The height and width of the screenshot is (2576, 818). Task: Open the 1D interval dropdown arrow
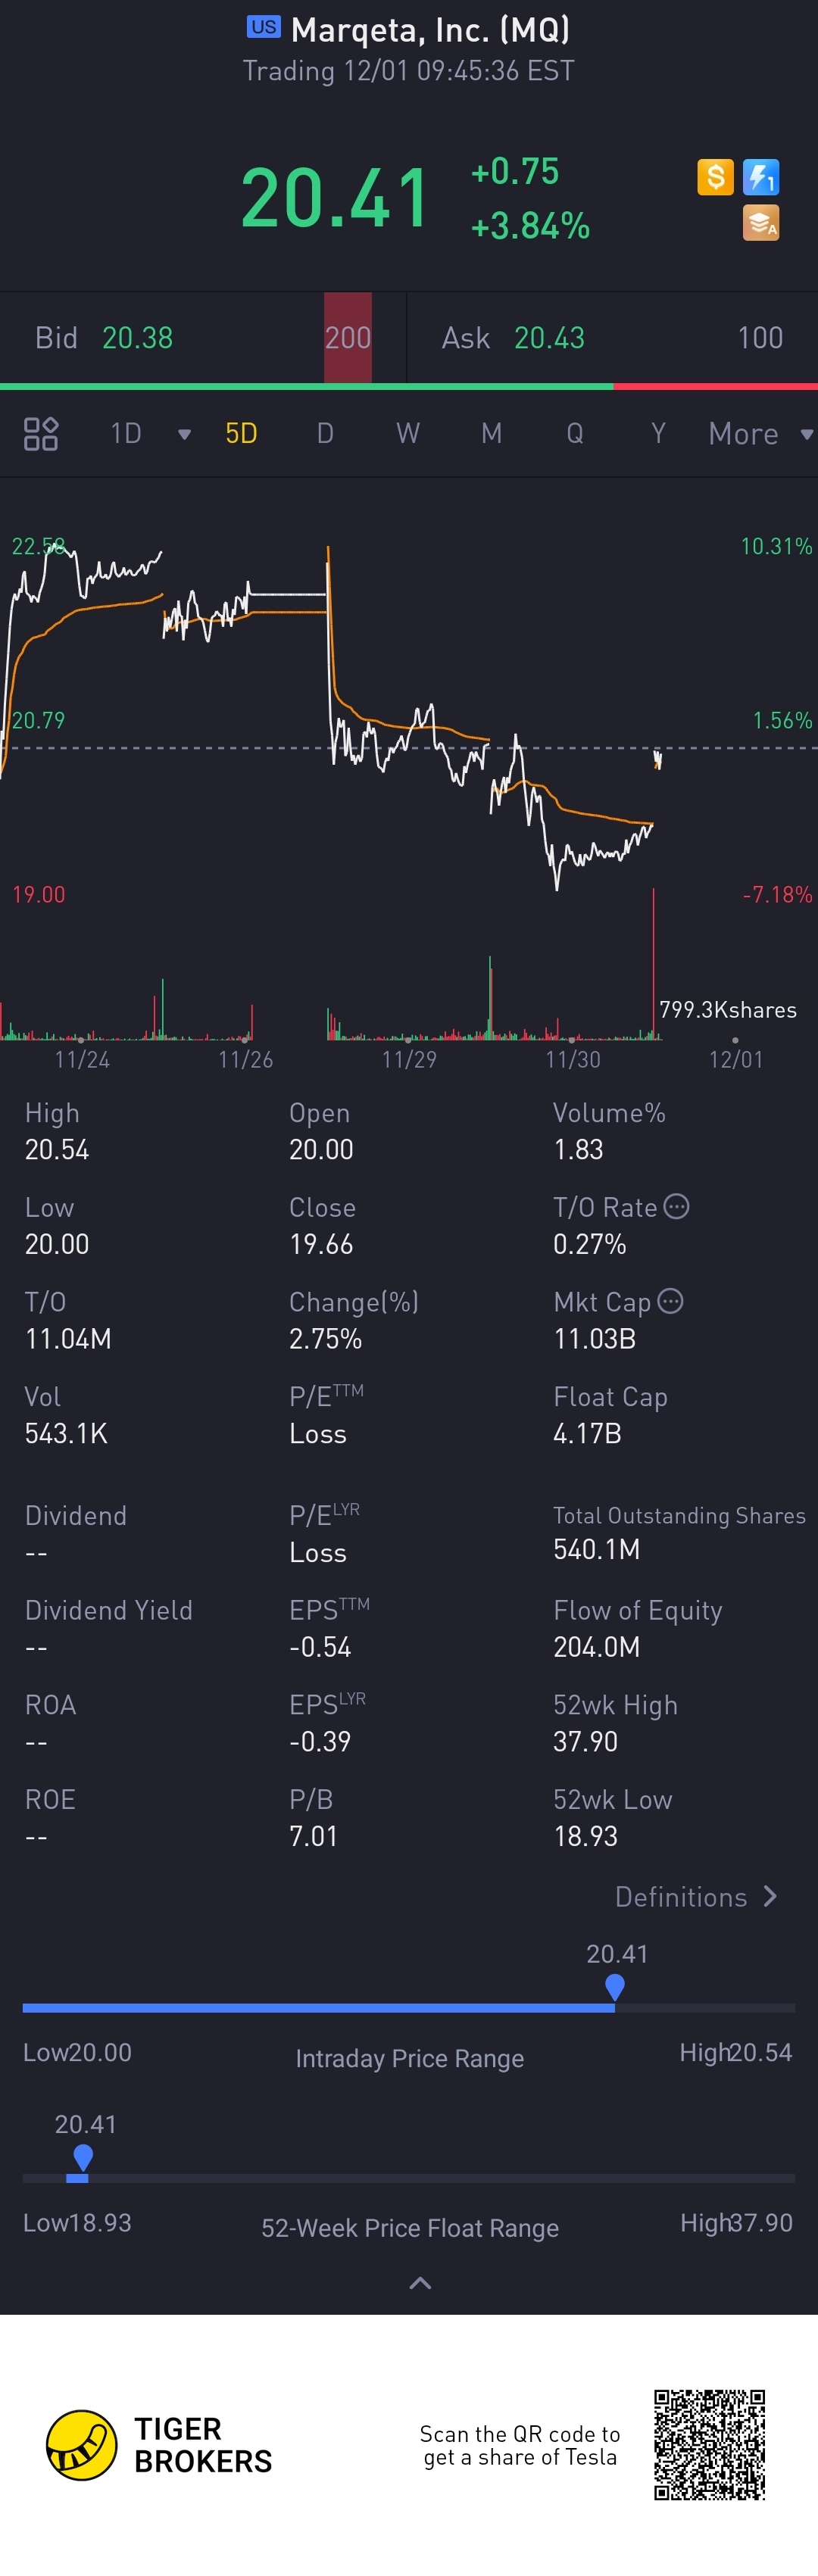(x=184, y=434)
